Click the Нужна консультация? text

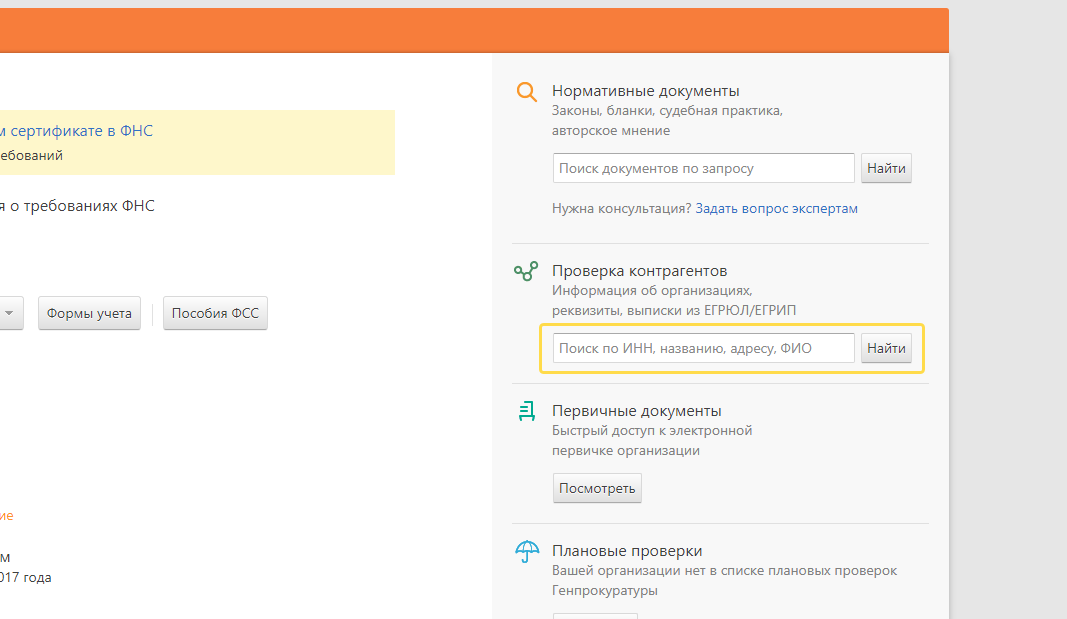(621, 209)
